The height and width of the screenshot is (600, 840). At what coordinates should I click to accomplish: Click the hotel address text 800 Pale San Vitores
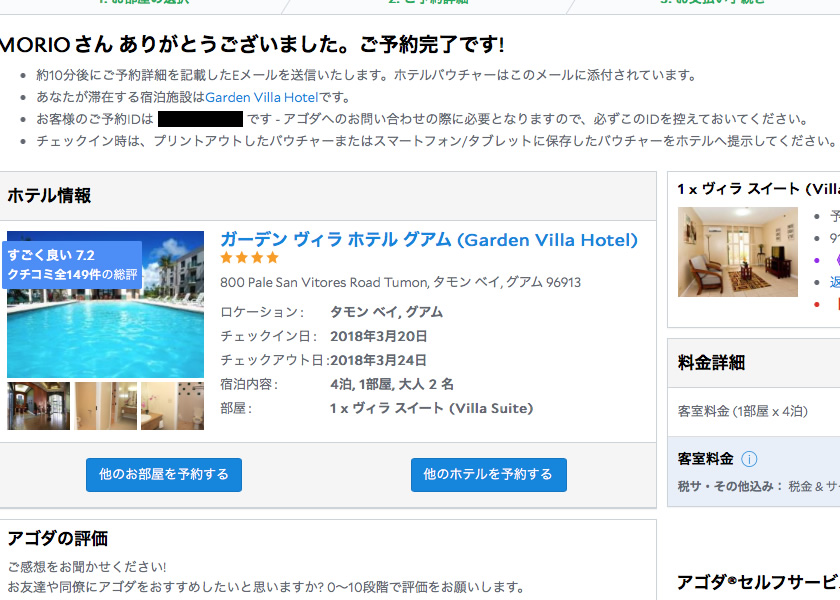click(400, 282)
